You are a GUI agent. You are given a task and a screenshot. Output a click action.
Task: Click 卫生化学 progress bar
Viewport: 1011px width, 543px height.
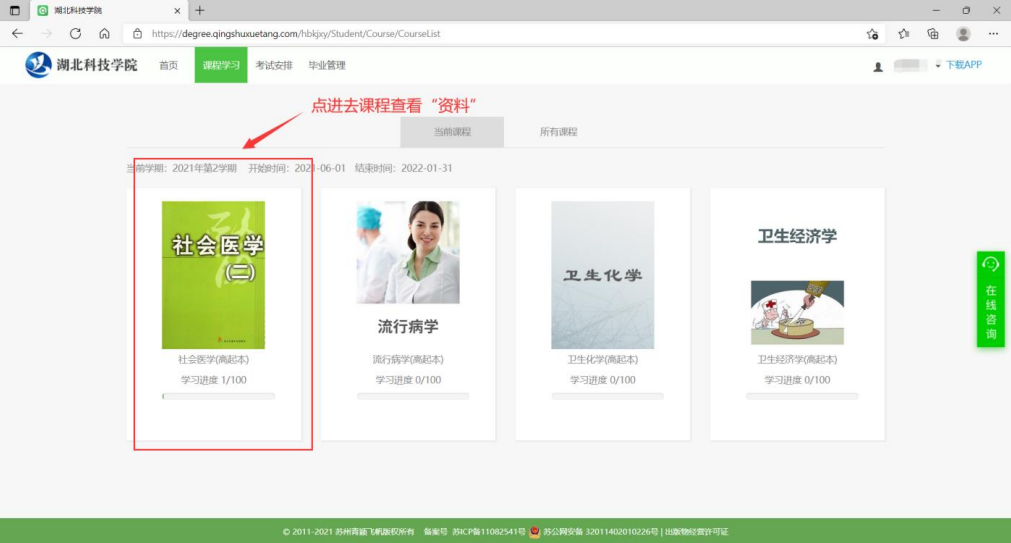[607, 396]
